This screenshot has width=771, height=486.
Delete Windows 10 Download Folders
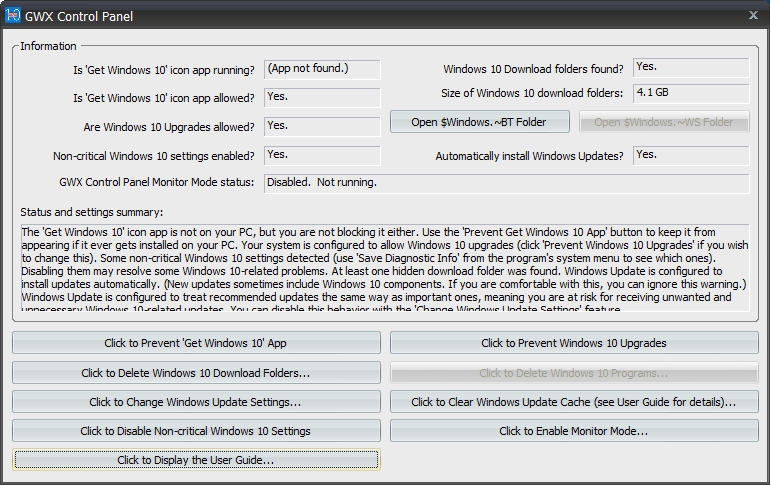click(196, 373)
